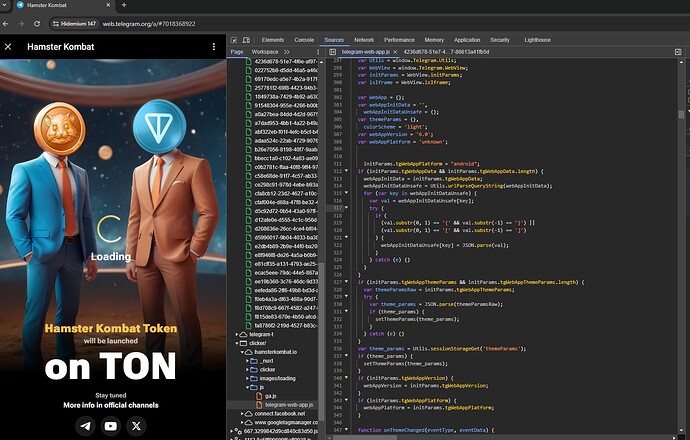This screenshot has width=690, height=440.
Task: Set breakpoint on line number 336
Action: pyautogui.click(x=338, y=348)
